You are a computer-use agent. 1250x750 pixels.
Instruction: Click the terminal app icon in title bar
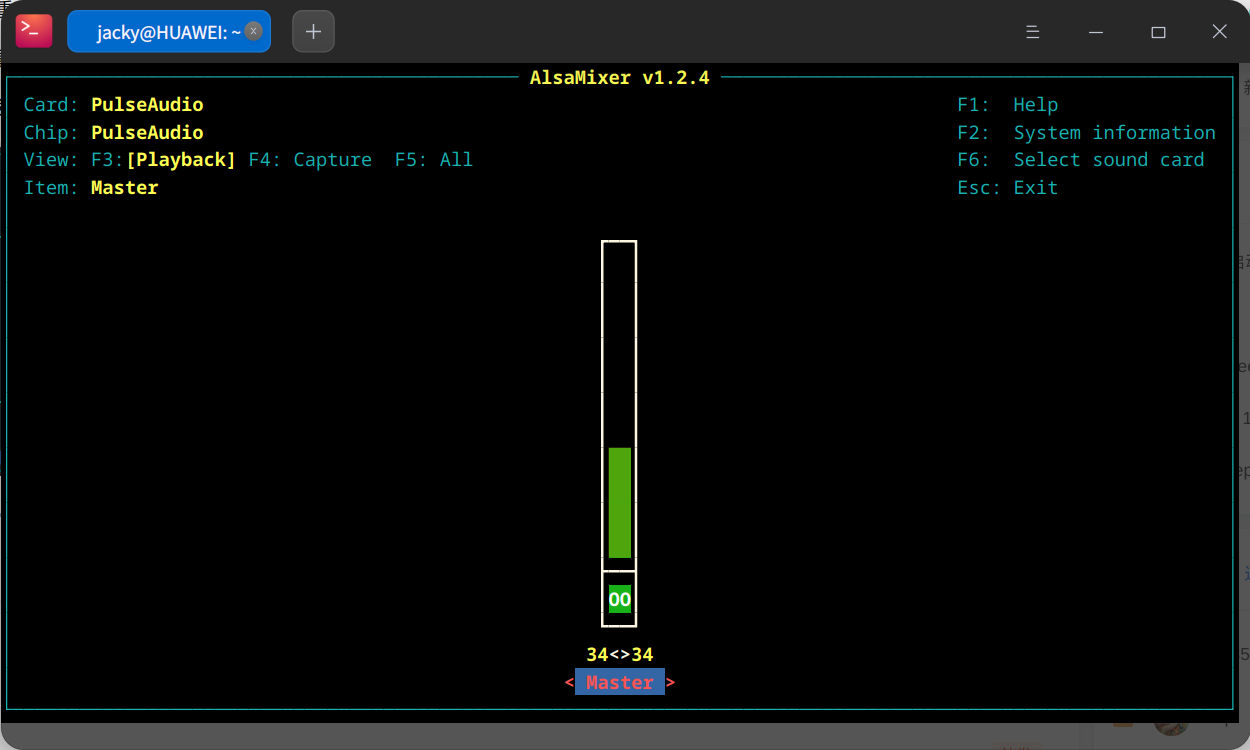point(33,31)
